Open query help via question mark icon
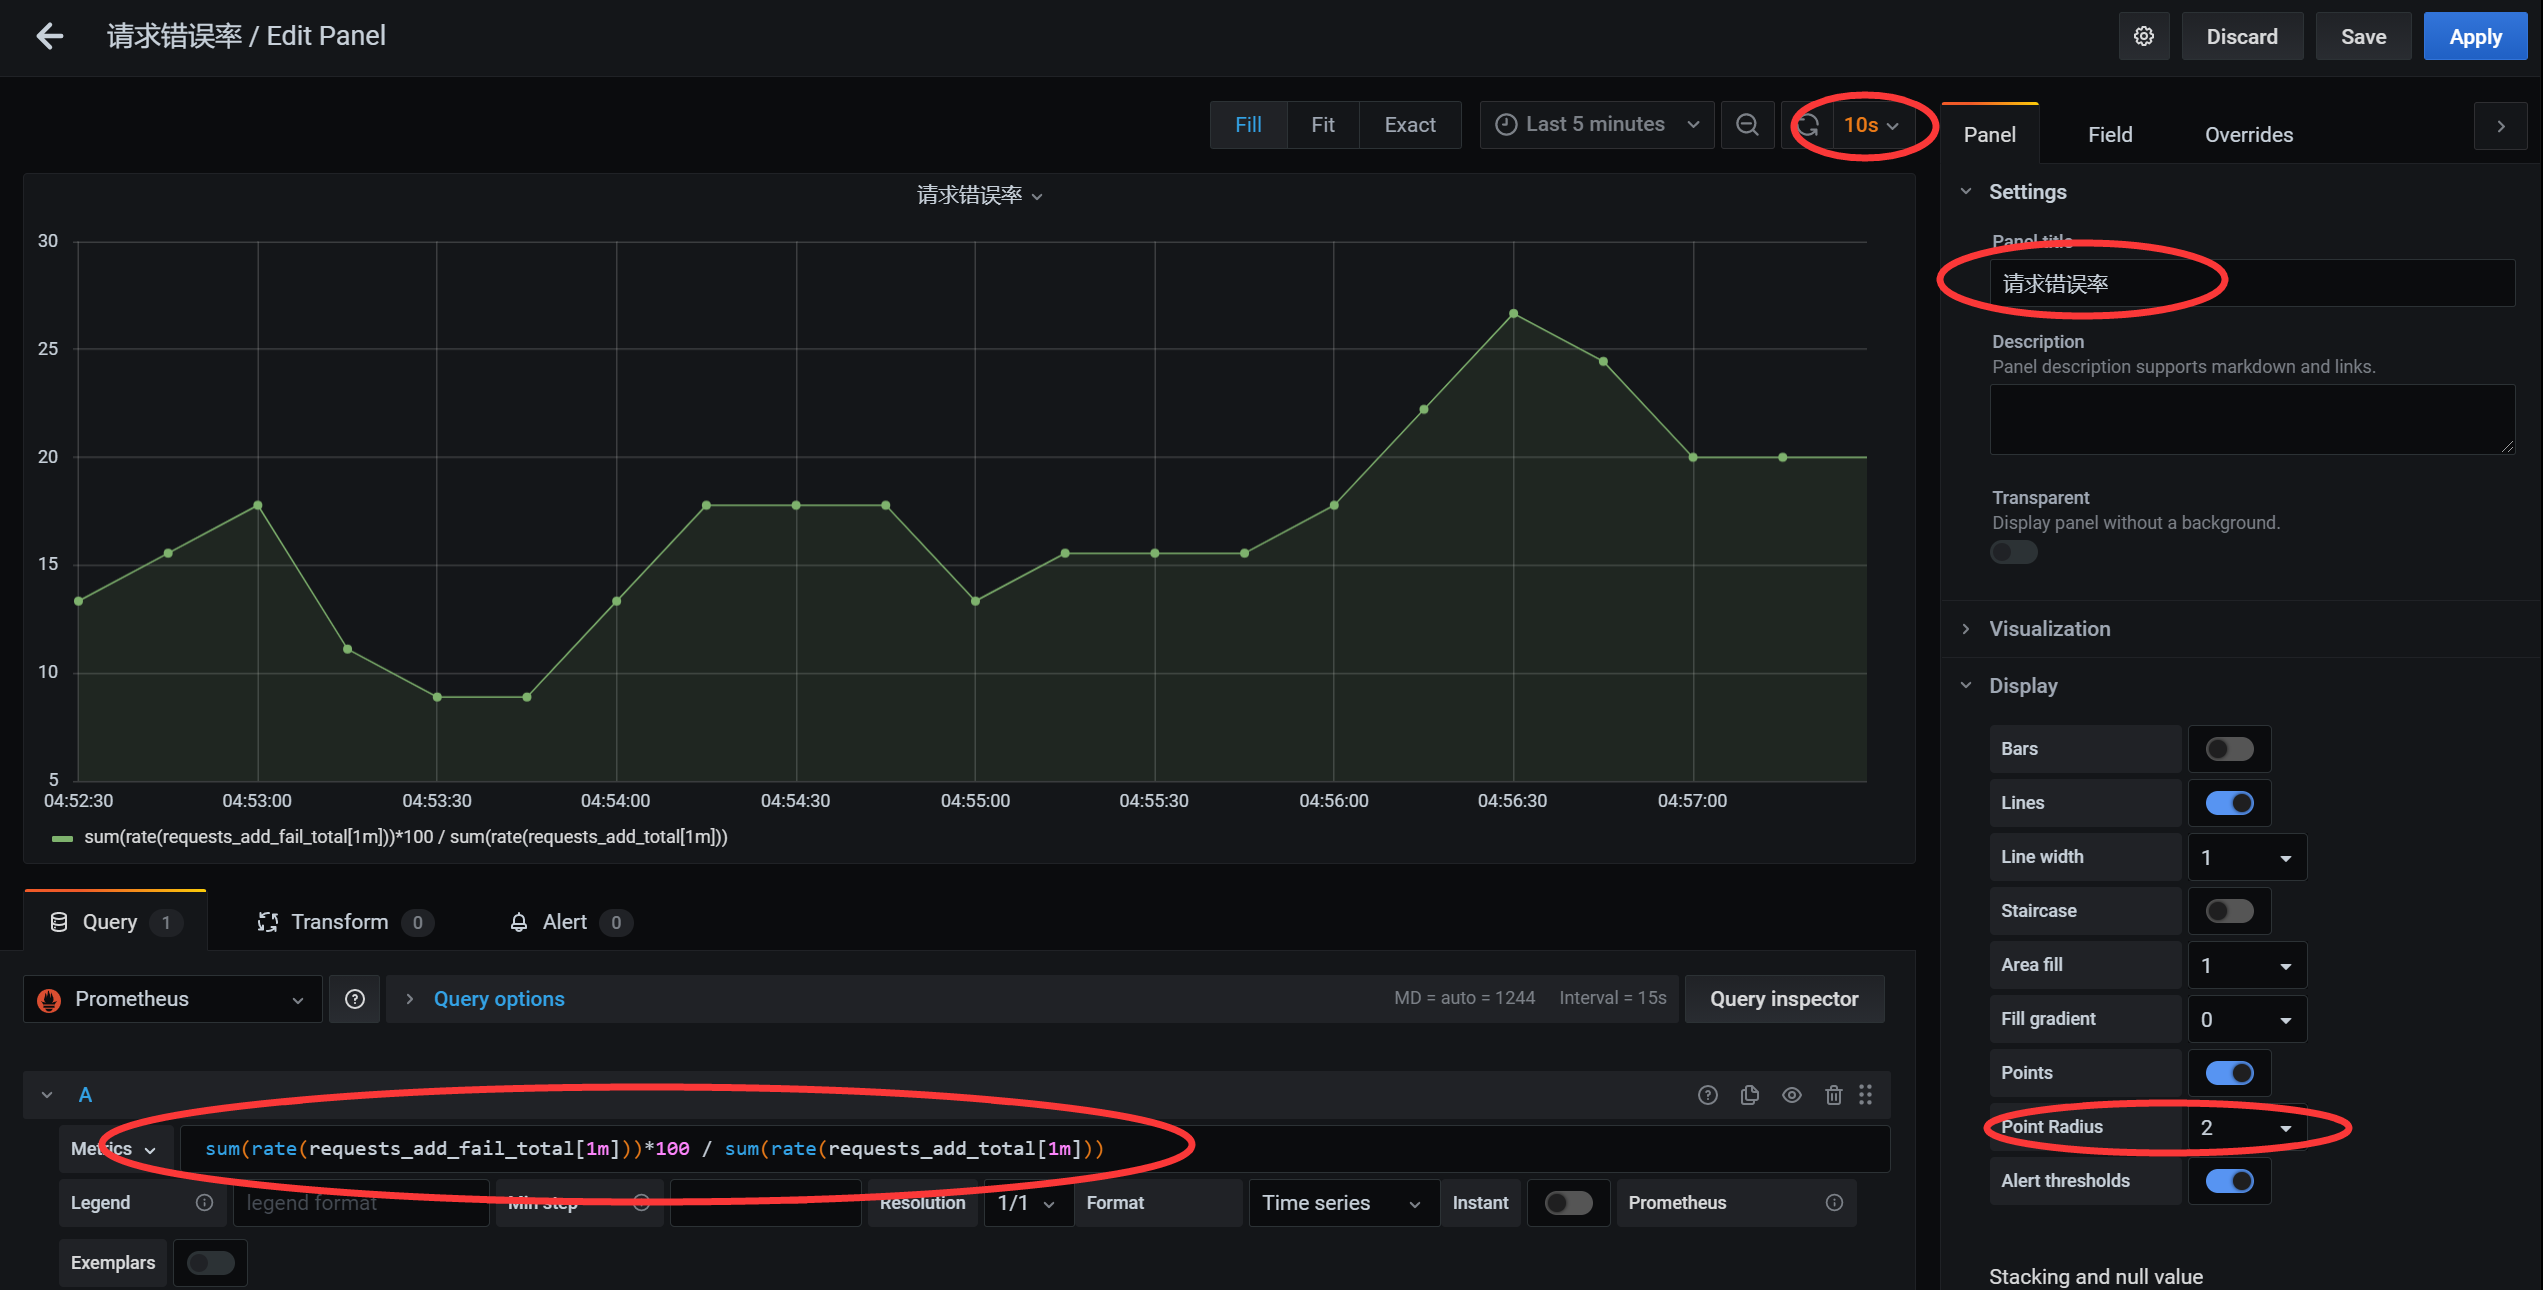Image resolution: width=2543 pixels, height=1290 pixels. coord(1707,1094)
